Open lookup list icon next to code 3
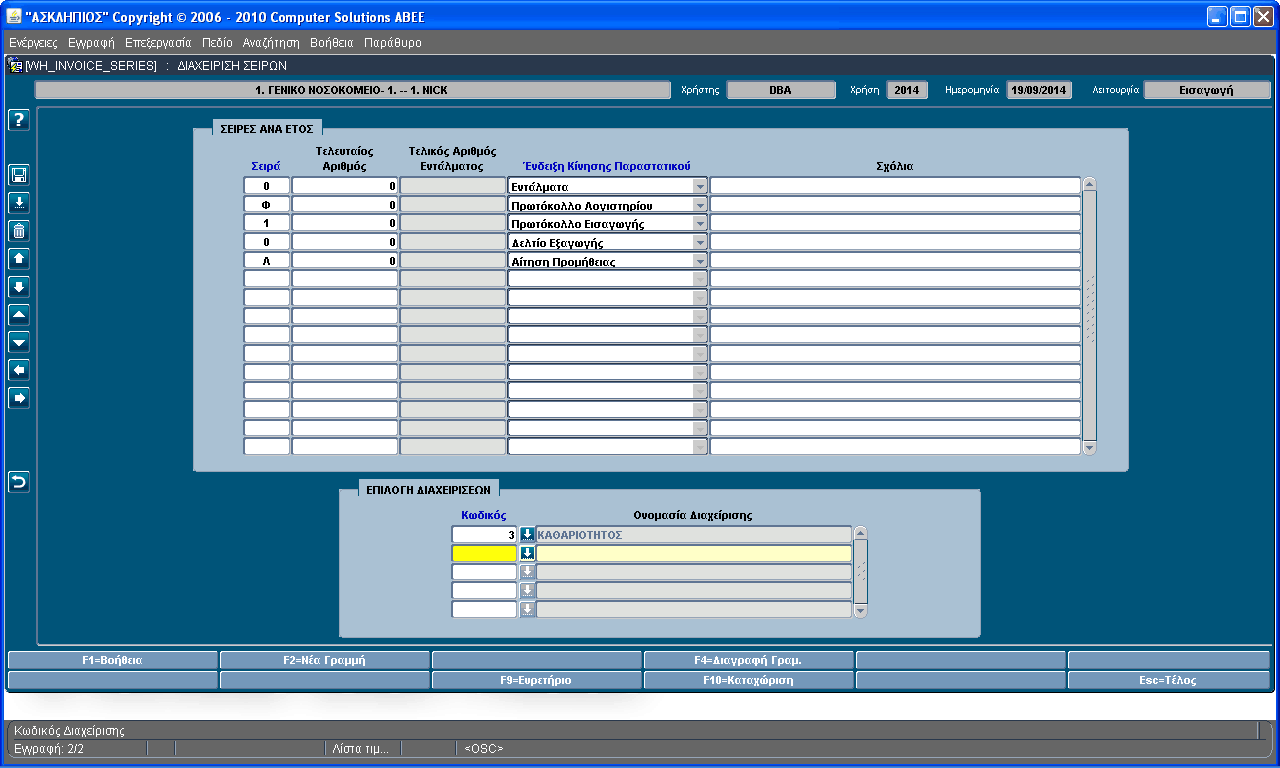Image resolution: width=1280 pixels, height=768 pixels. tap(527, 535)
